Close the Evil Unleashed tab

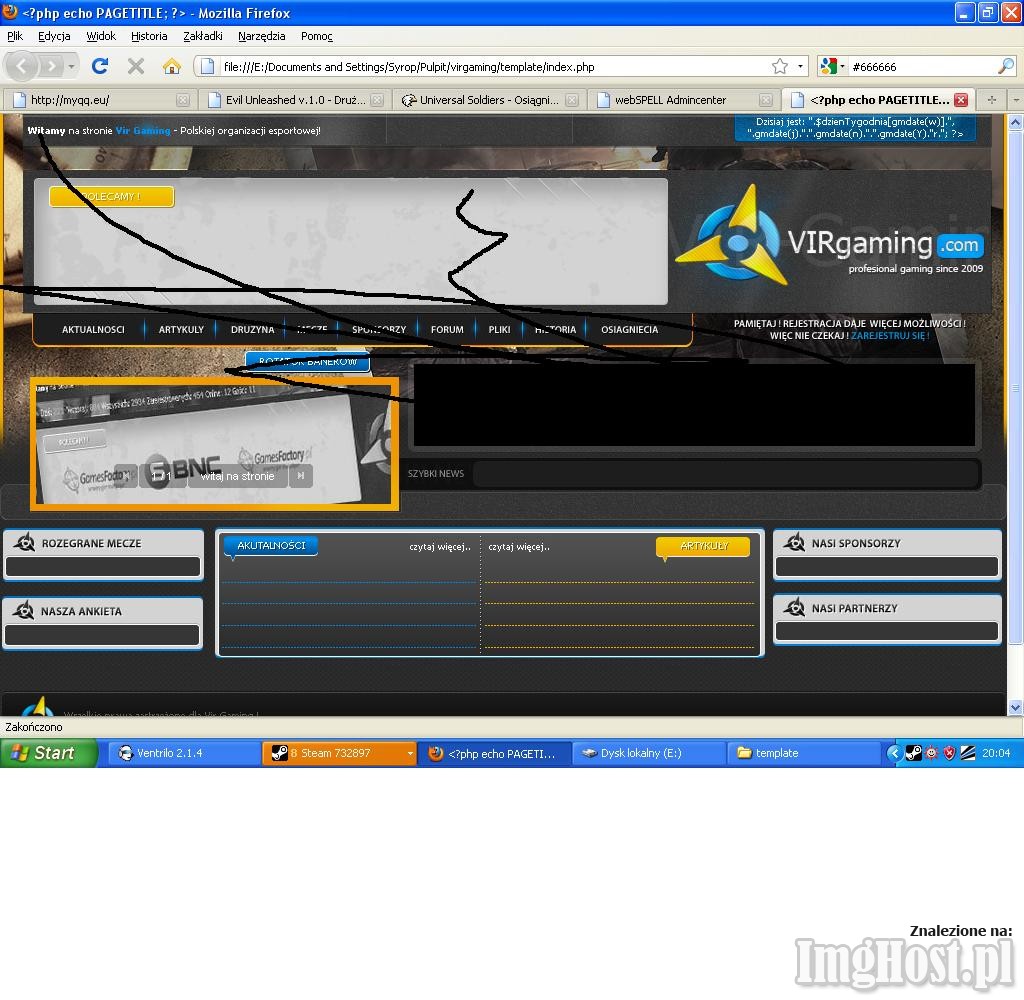coord(377,100)
